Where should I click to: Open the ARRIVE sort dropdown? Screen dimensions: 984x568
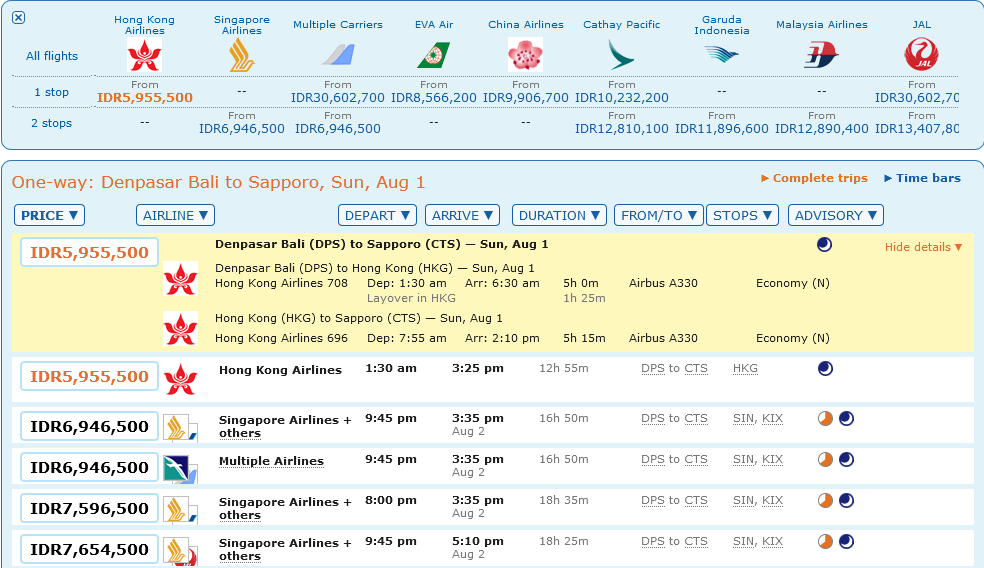coord(463,215)
